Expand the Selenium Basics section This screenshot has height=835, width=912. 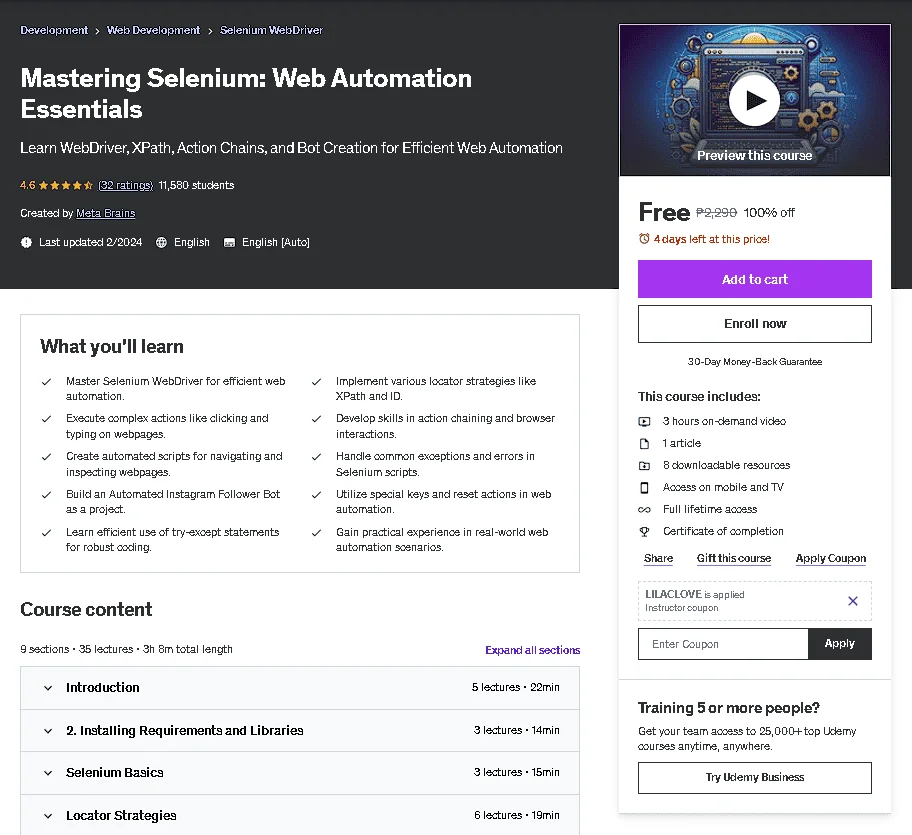(x=300, y=773)
